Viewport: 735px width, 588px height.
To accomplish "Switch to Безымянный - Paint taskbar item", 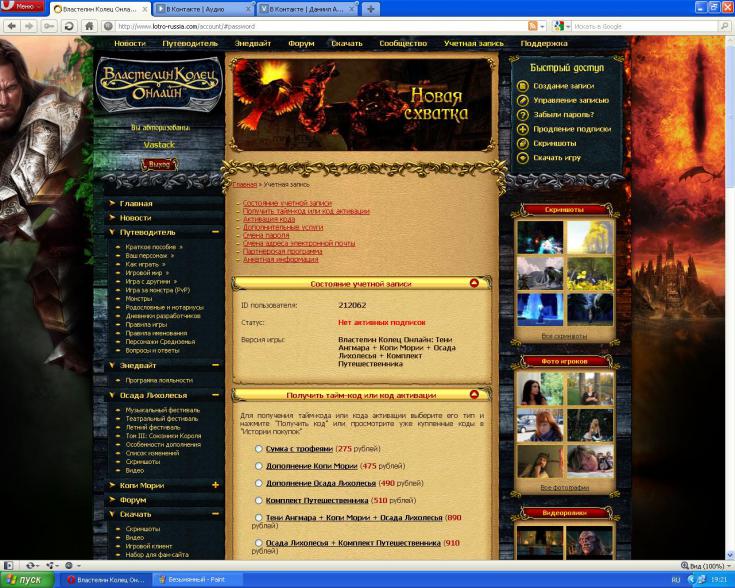I will [x=197, y=580].
